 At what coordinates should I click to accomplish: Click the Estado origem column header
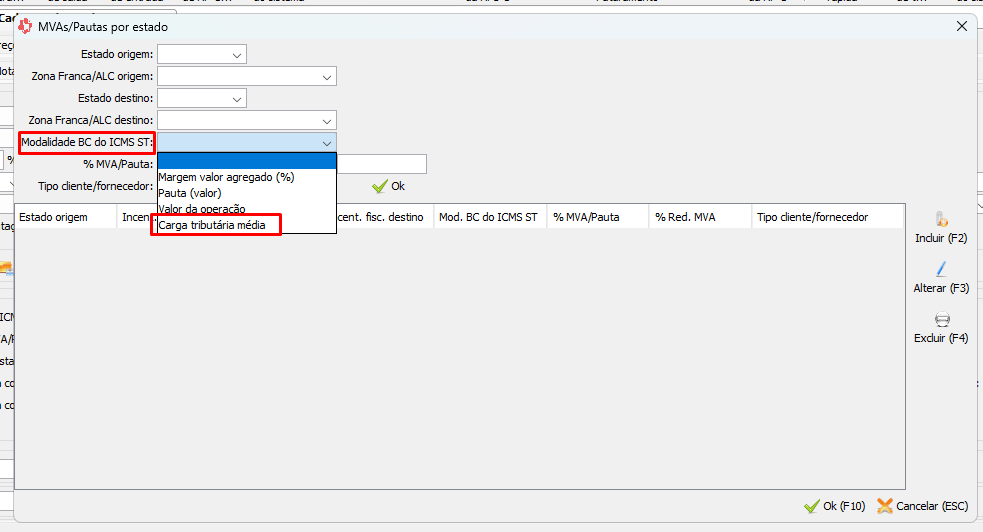(66, 217)
